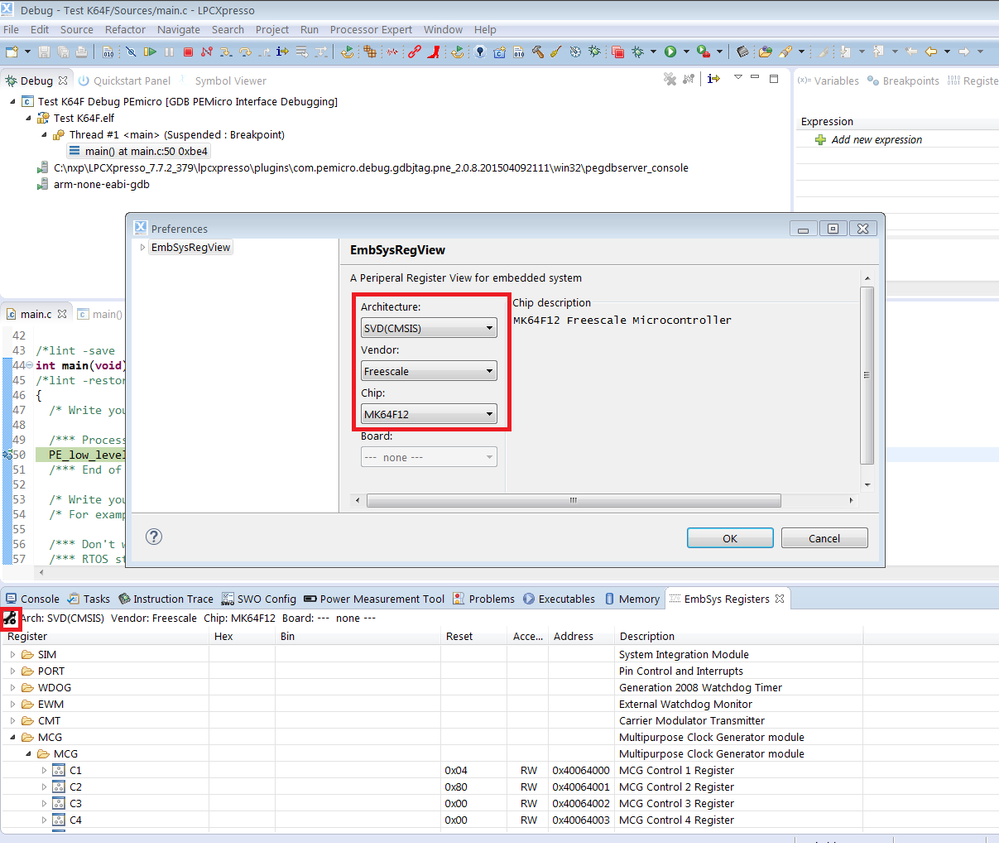
Task: Click the Preferences vertical scrollbar
Action: 866,375
